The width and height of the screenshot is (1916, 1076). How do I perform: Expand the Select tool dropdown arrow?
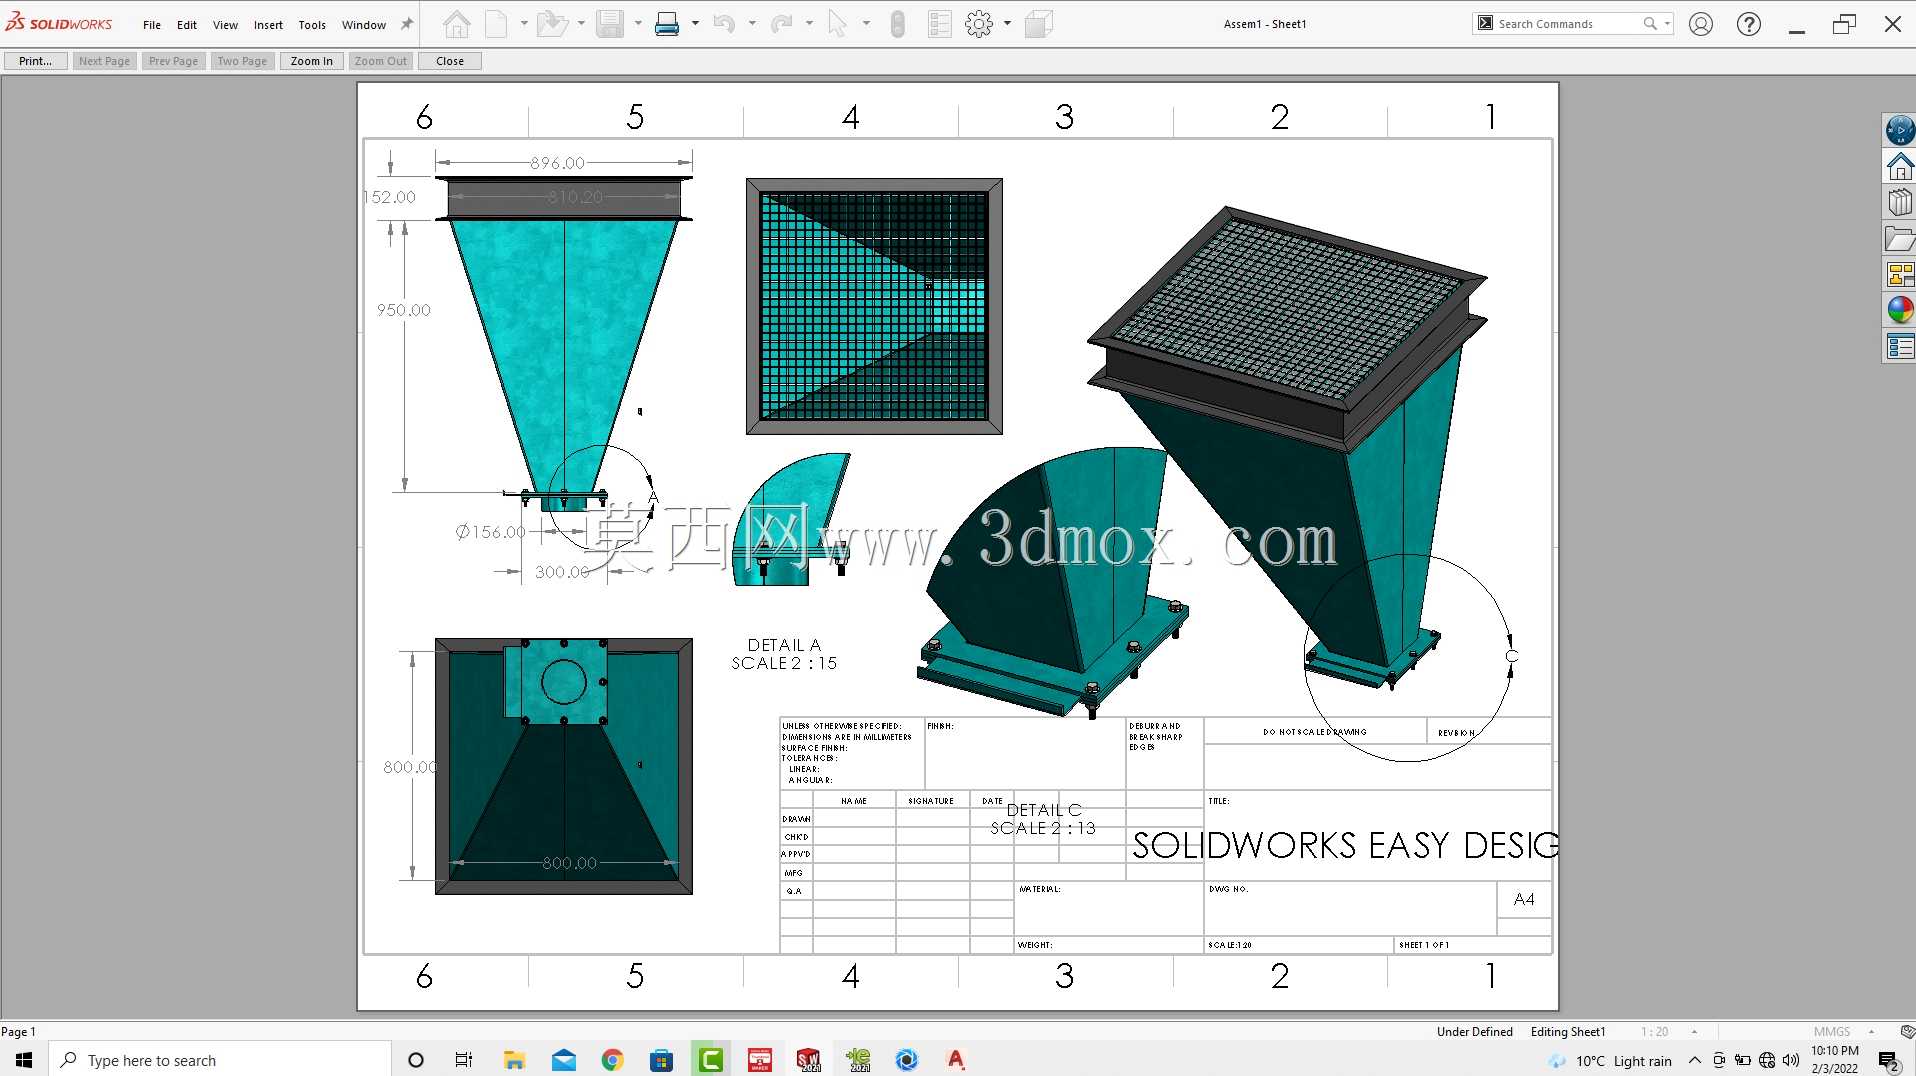click(865, 23)
